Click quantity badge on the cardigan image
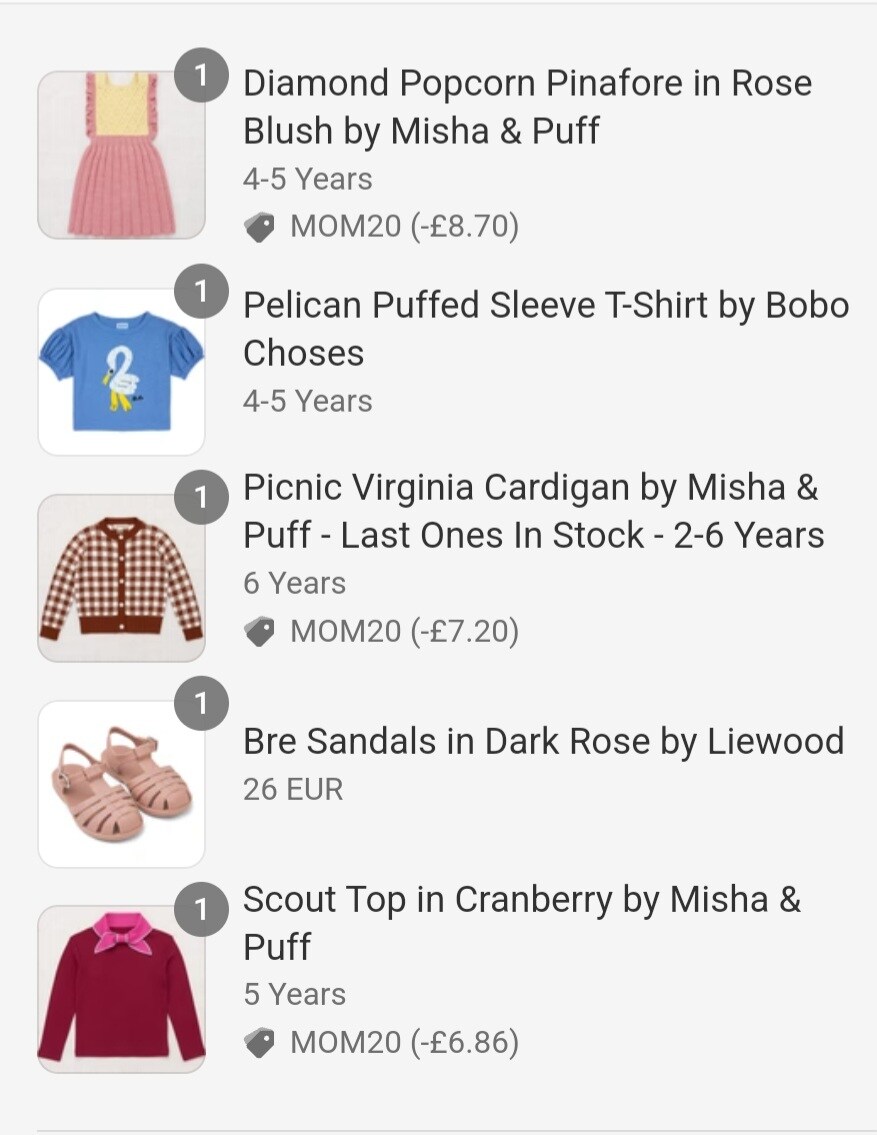The height and width of the screenshot is (1135, 877). pos(201,497)
